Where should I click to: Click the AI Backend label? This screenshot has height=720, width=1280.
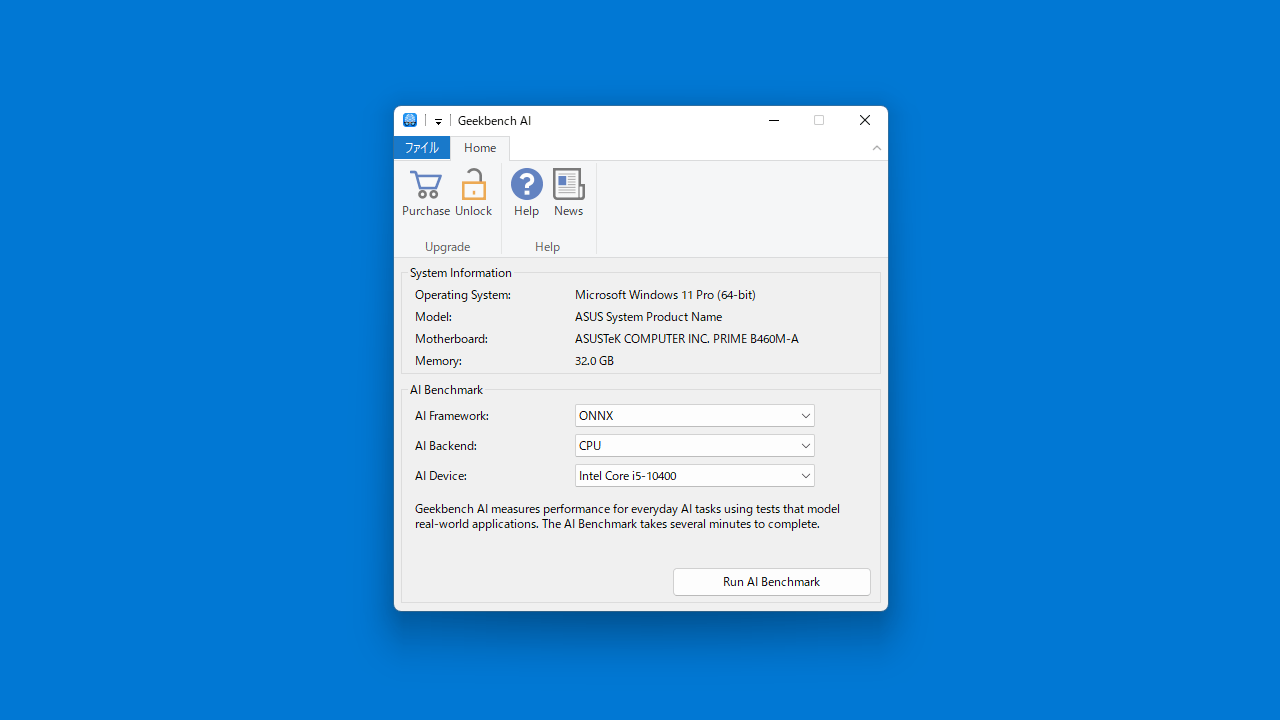coord(446,446)
